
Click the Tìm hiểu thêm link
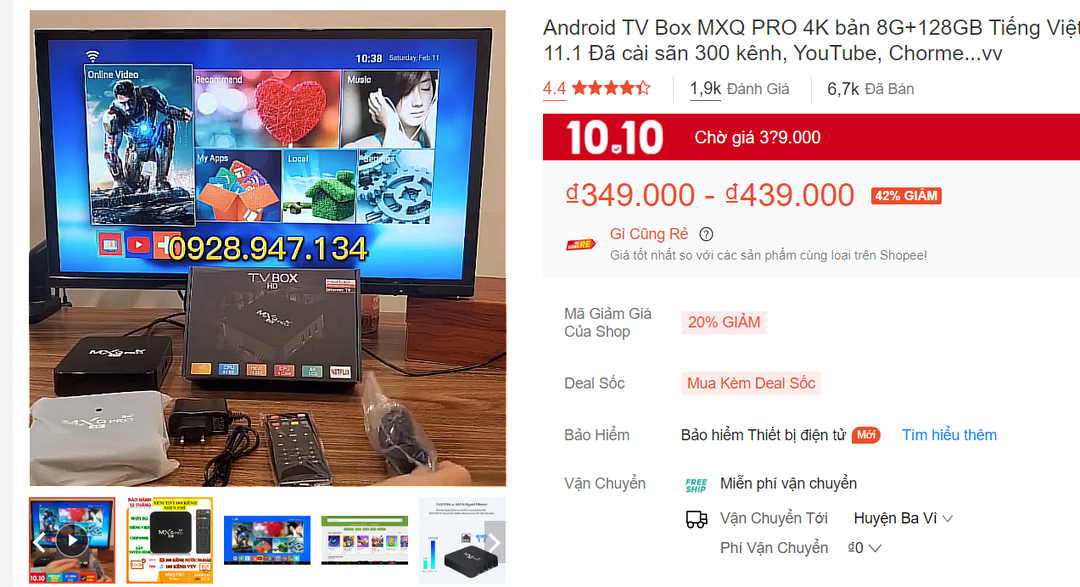pyautogui.click(x=949, y=435)
